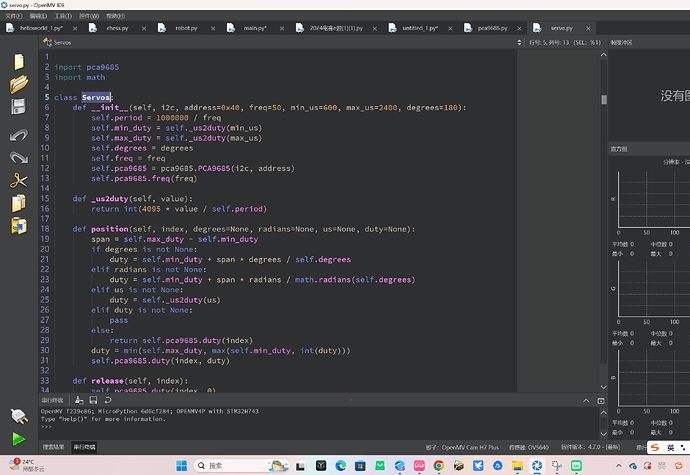The width and height of the screenshot is (690, 475).
Task: Close the helloworld_1.py tab
Action: (75, 28)
